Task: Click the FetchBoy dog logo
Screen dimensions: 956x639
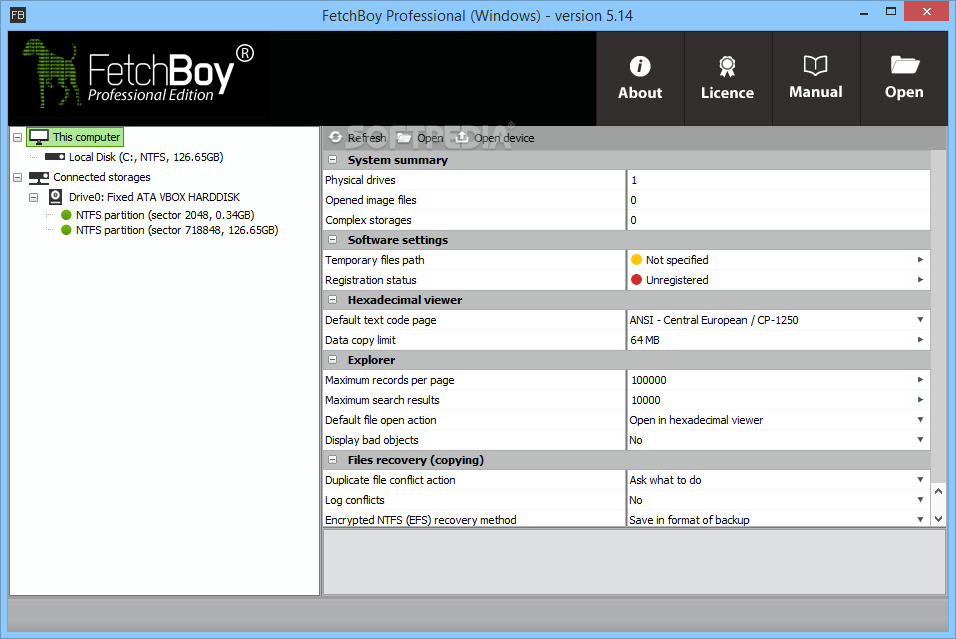Action: coord(52,73)
